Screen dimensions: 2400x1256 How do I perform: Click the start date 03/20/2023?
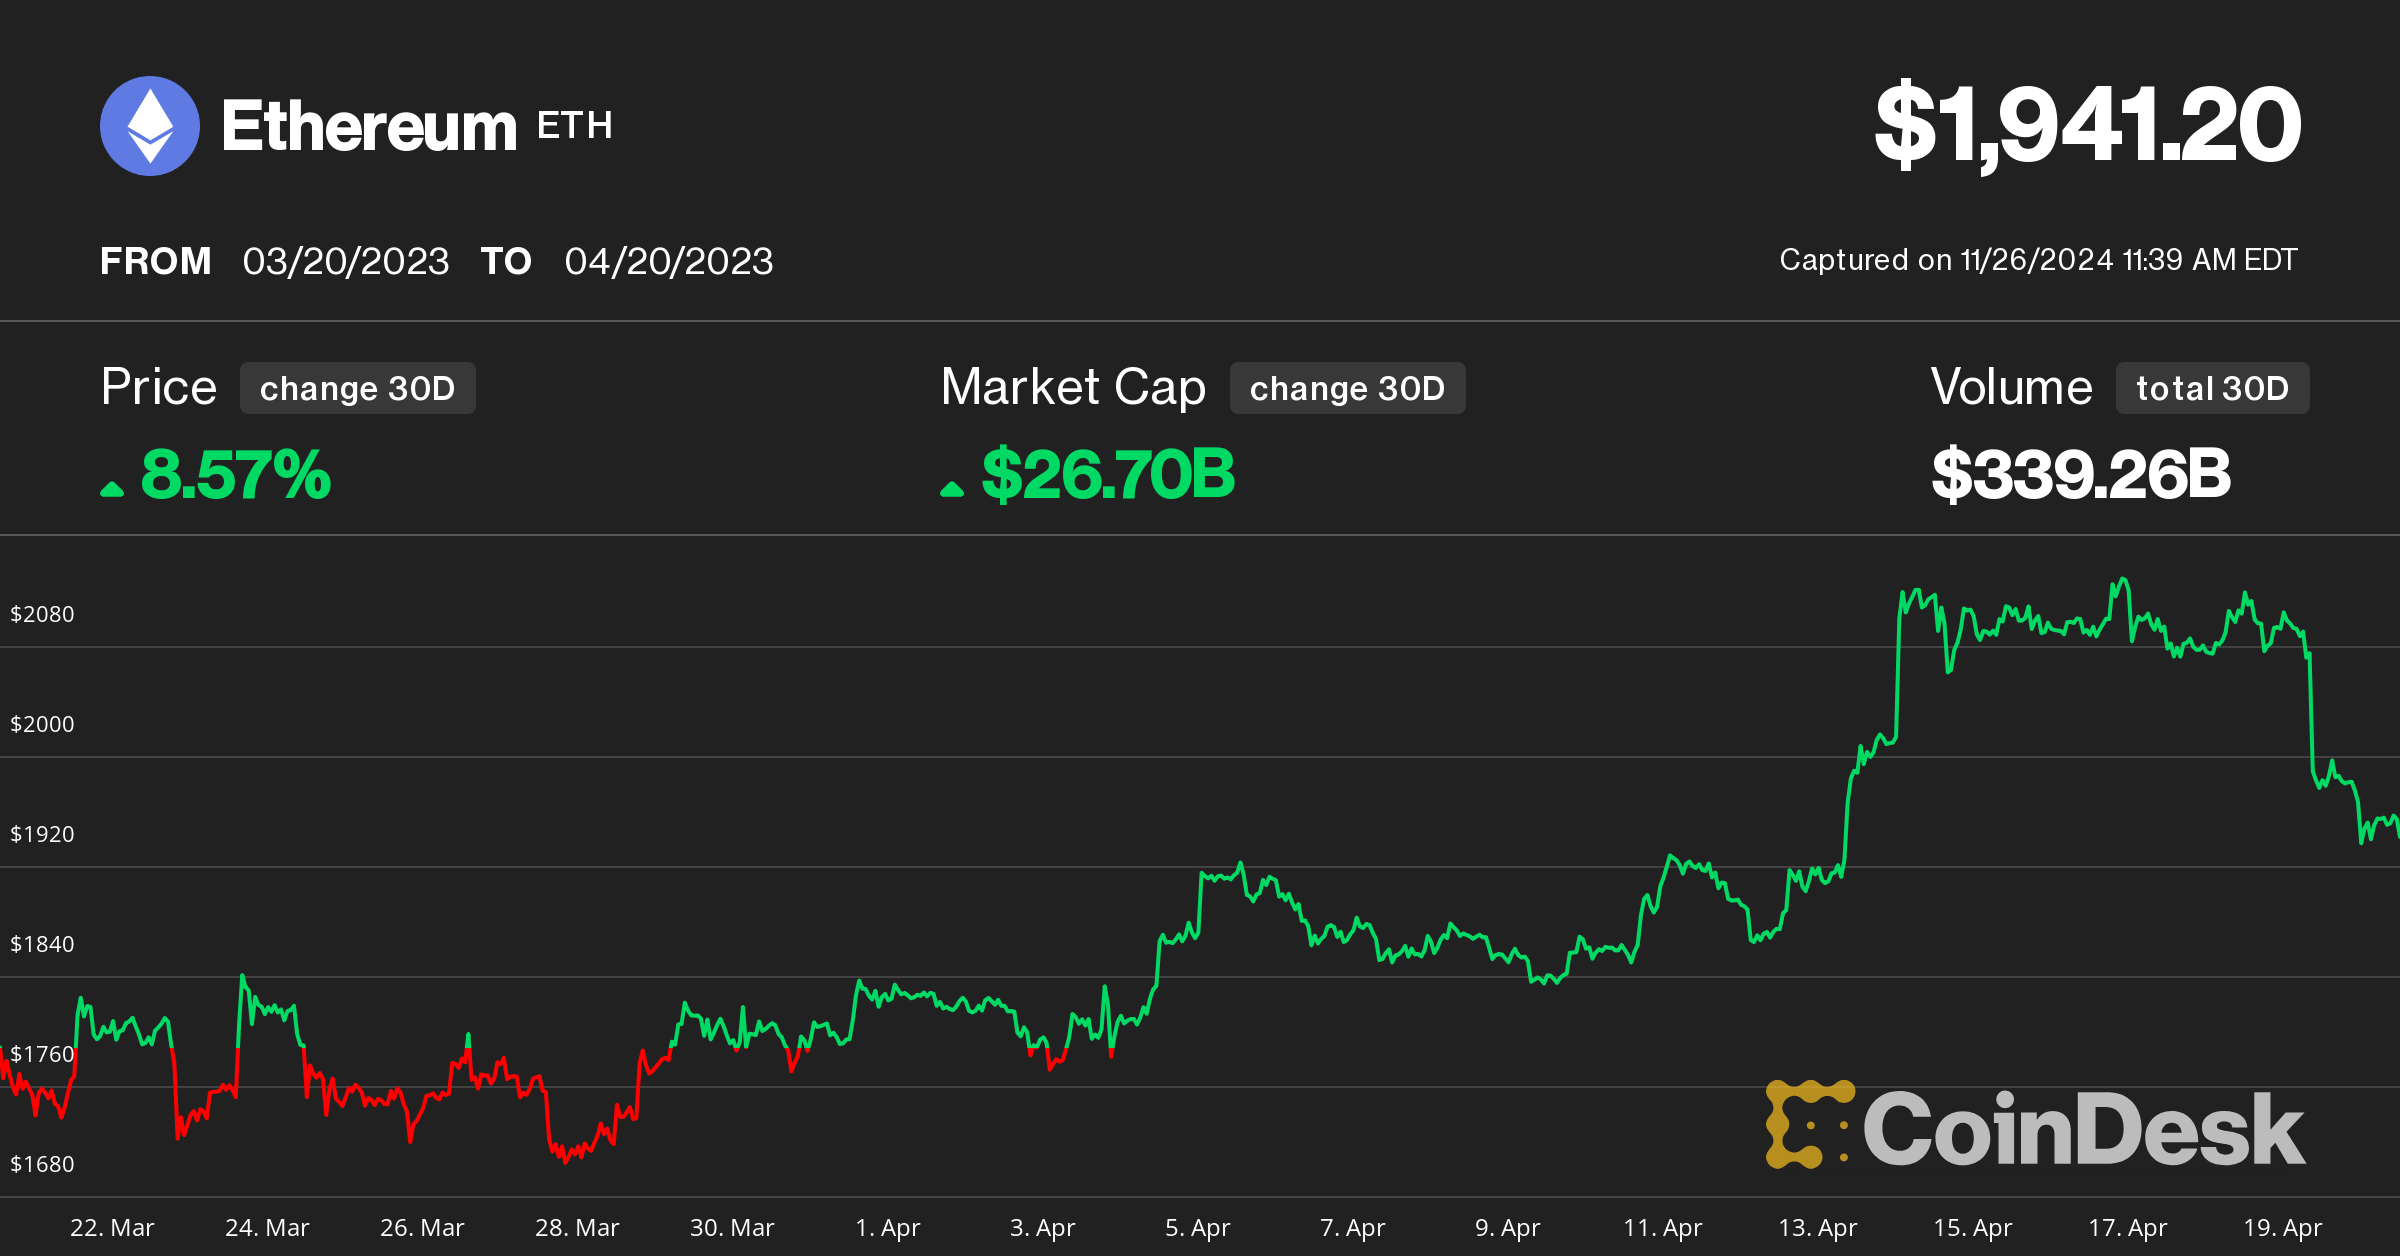click(x=346, y=261)
